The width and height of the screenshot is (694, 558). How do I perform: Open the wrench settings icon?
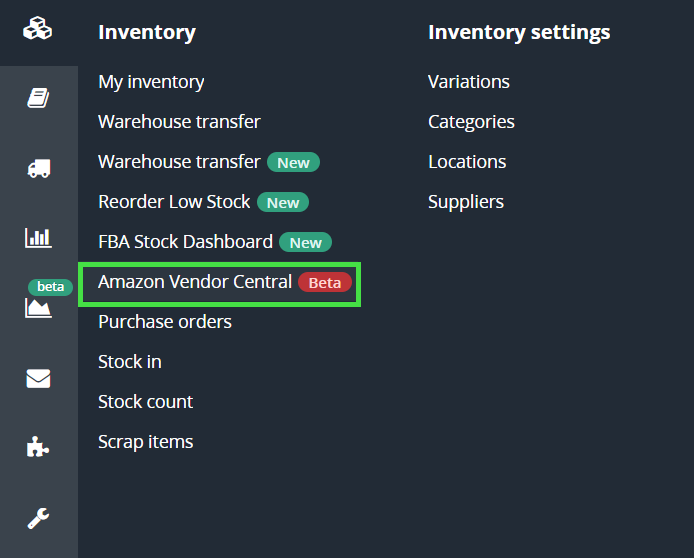click(x=38, y=518)
